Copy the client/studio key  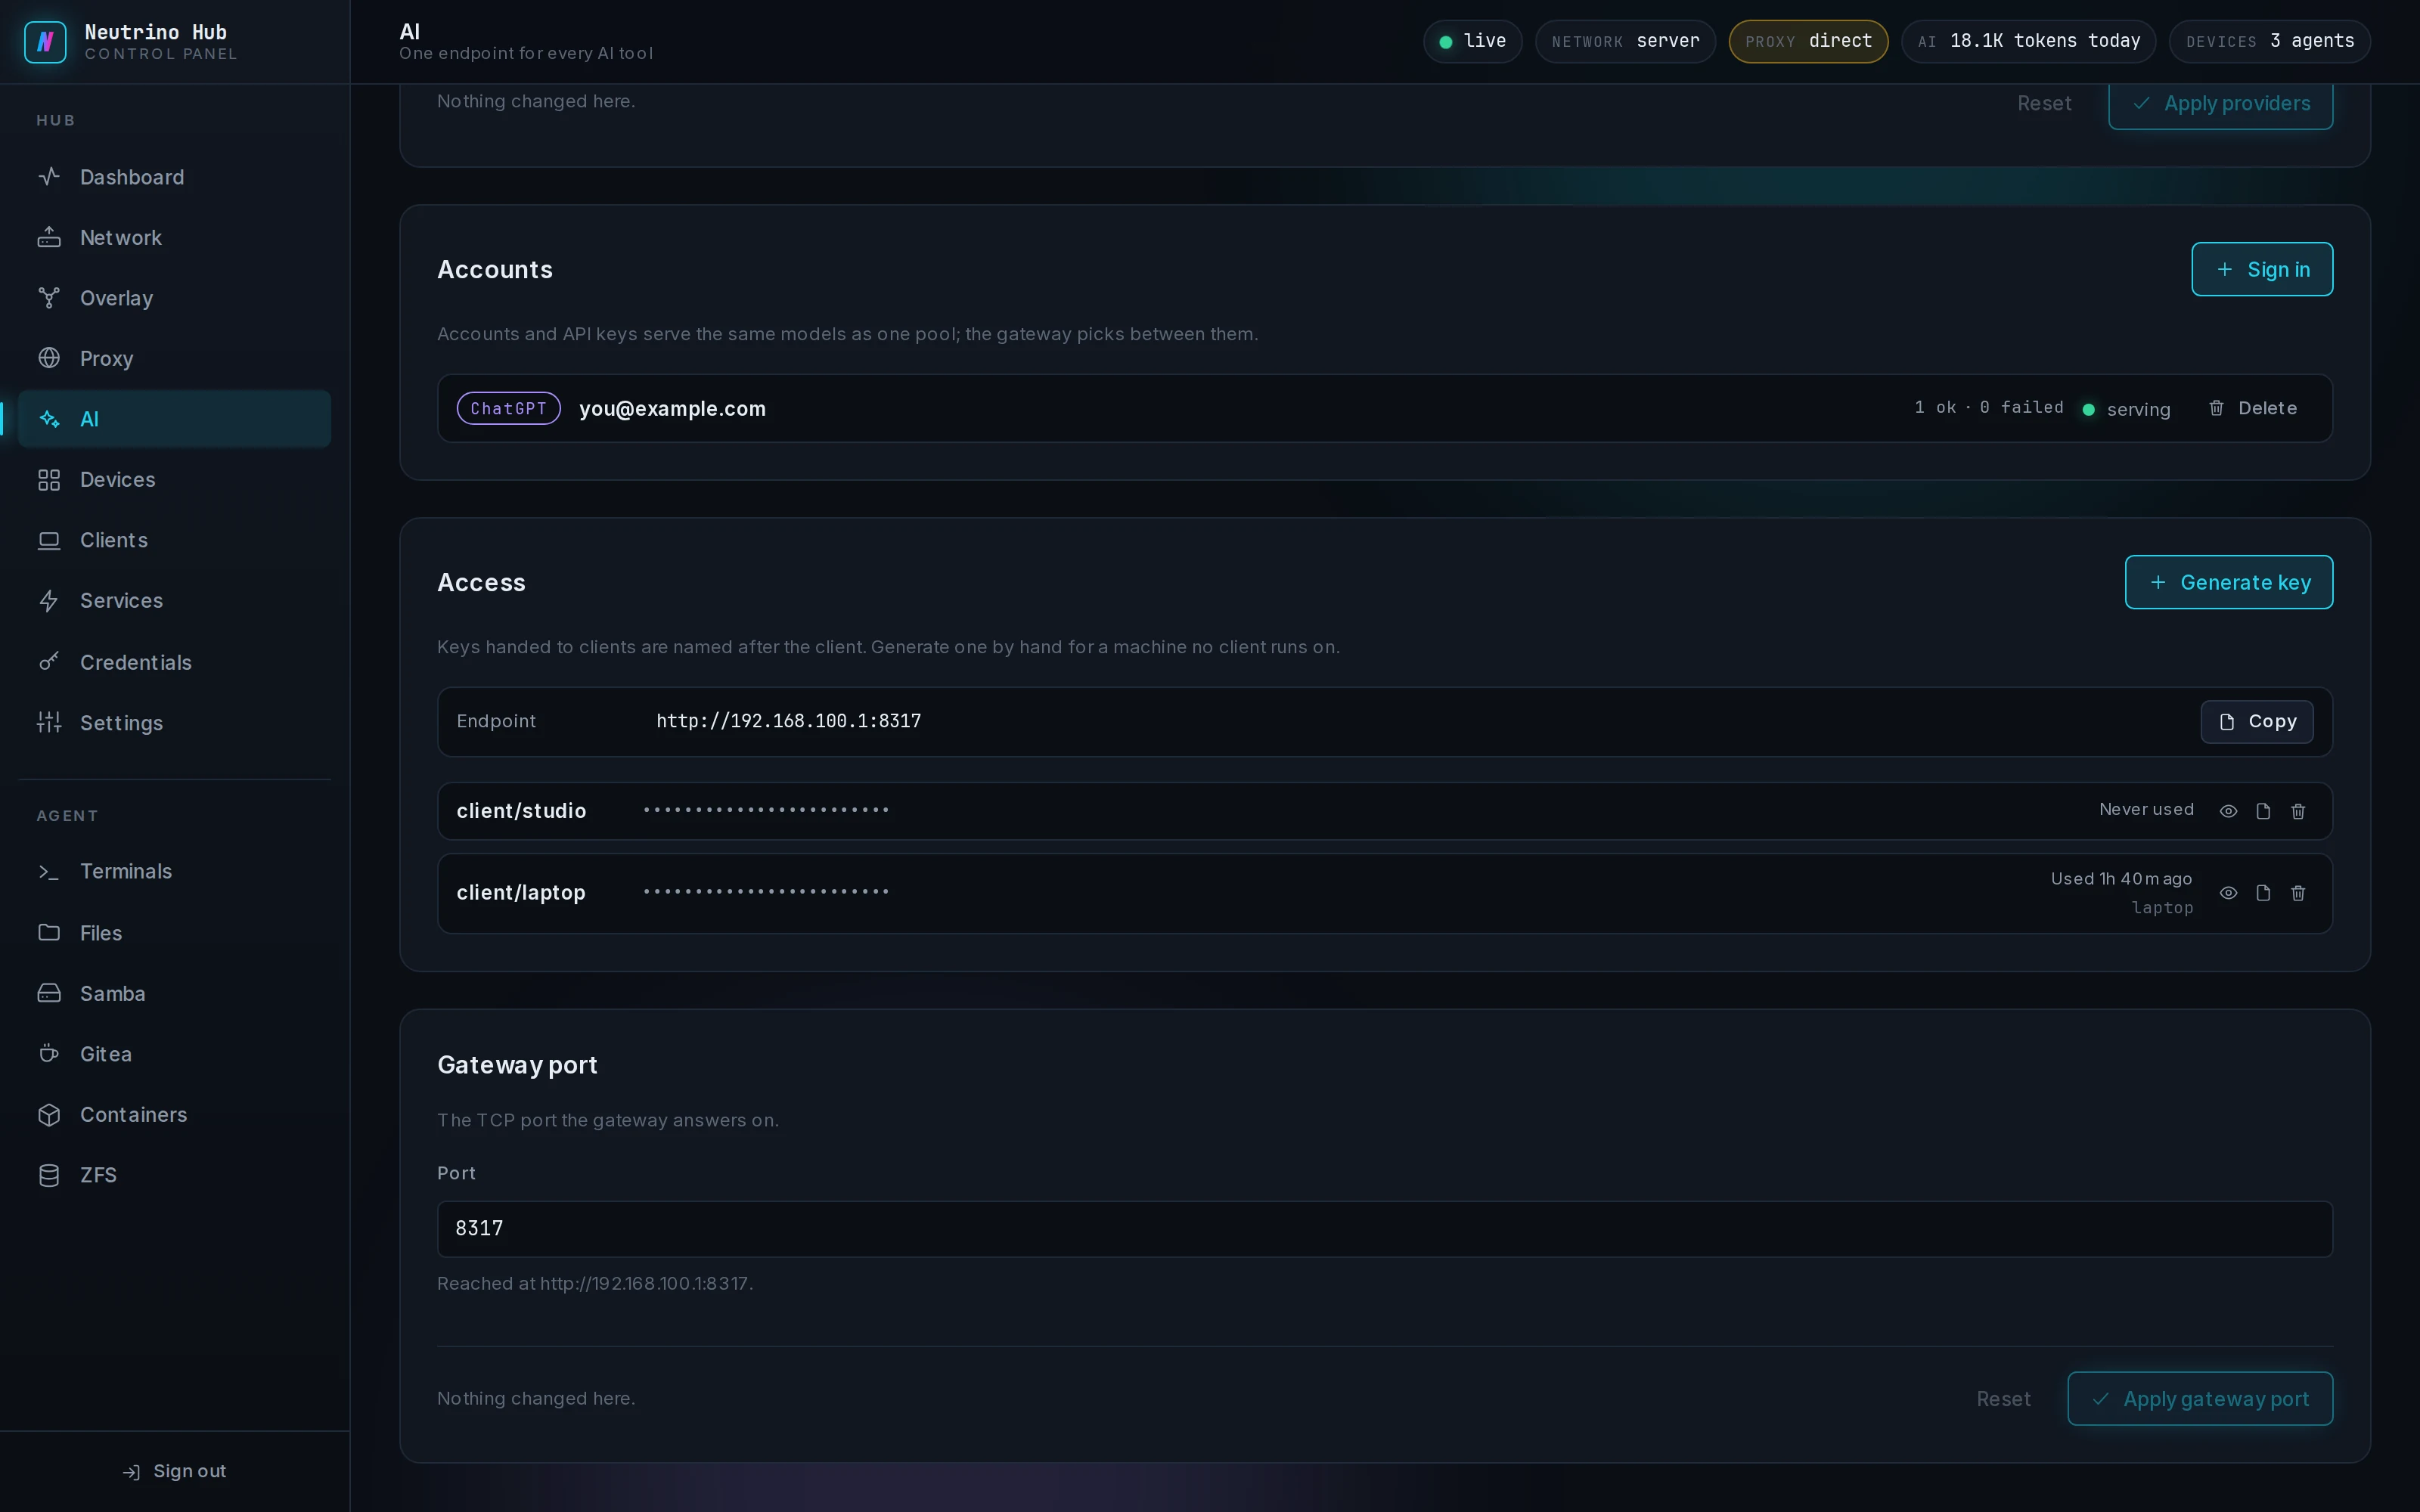pos(2263,811)
